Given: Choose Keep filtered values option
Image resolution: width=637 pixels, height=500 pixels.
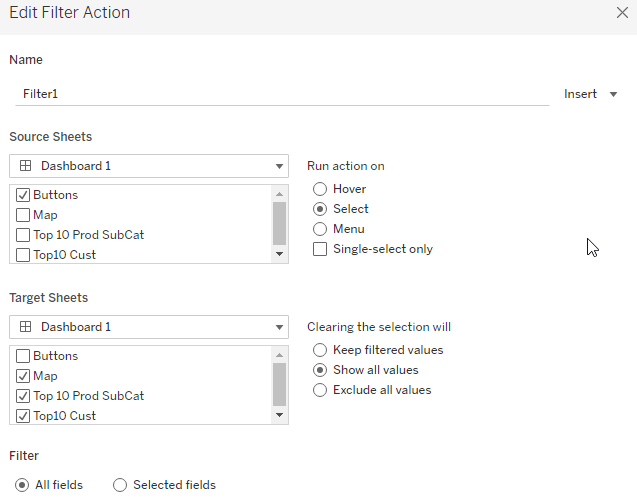Looking at the screenshot, I should click(x=320, y=350).
